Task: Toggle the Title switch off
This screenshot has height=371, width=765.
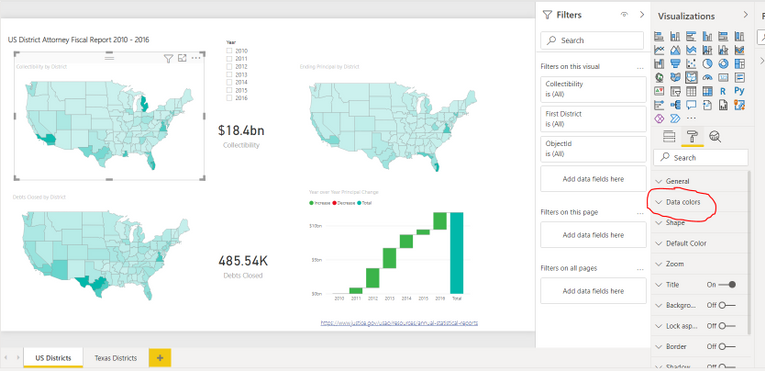Action: (727, 285)
